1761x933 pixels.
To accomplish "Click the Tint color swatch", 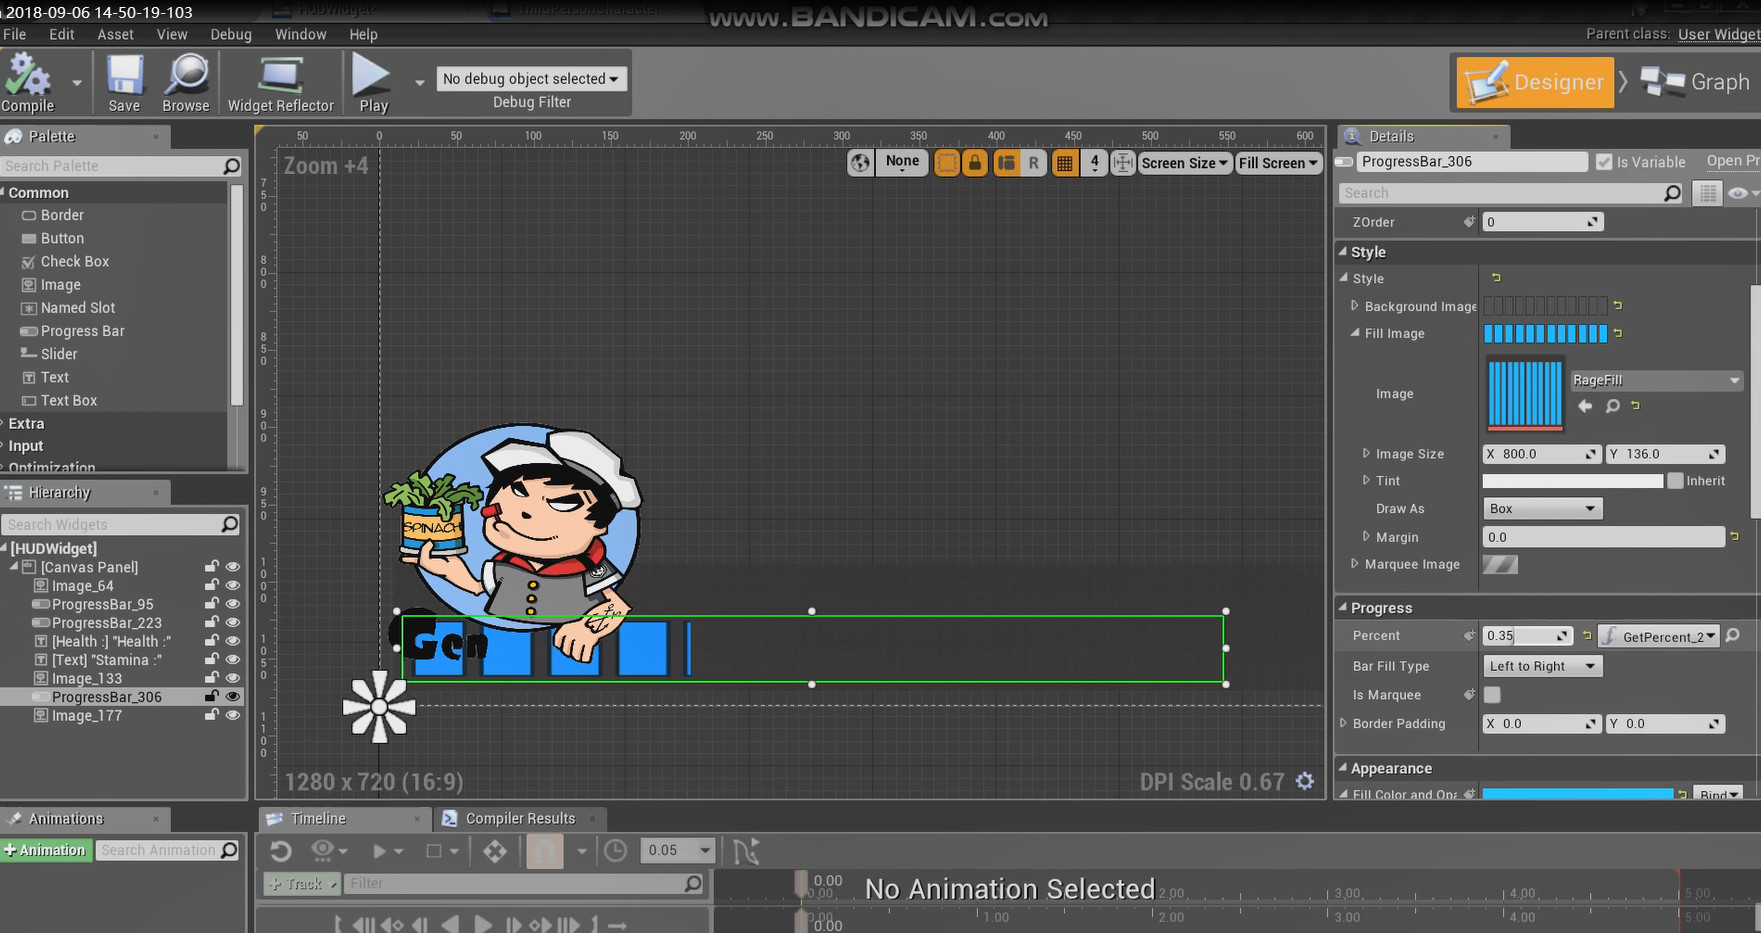I will coord(1572,481).
